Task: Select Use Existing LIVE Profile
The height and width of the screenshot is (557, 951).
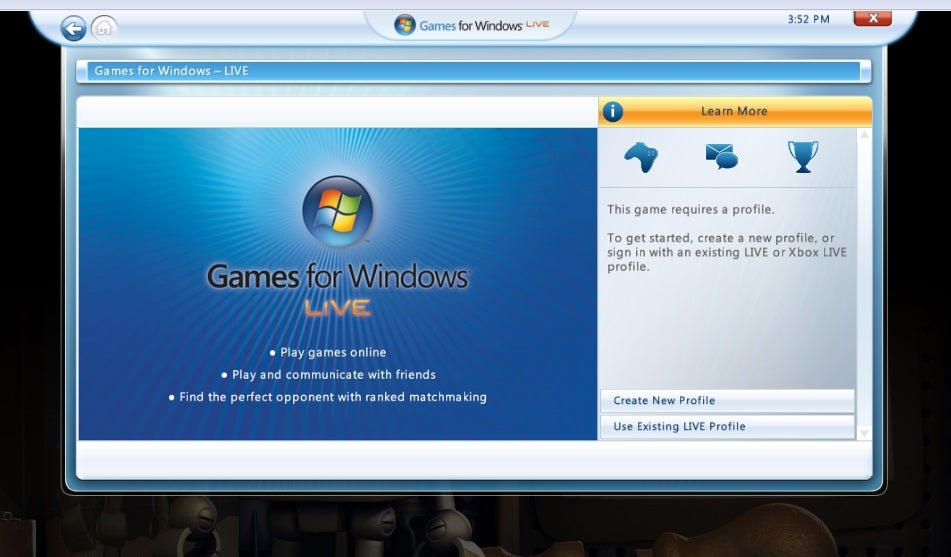Action: [727, 427]
